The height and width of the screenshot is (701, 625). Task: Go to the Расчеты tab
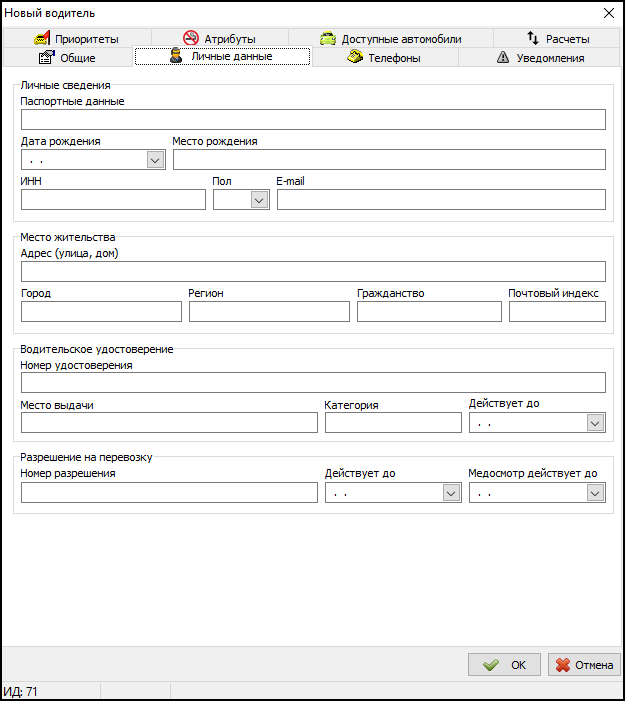pyautogui.click(x=557, y=39)
